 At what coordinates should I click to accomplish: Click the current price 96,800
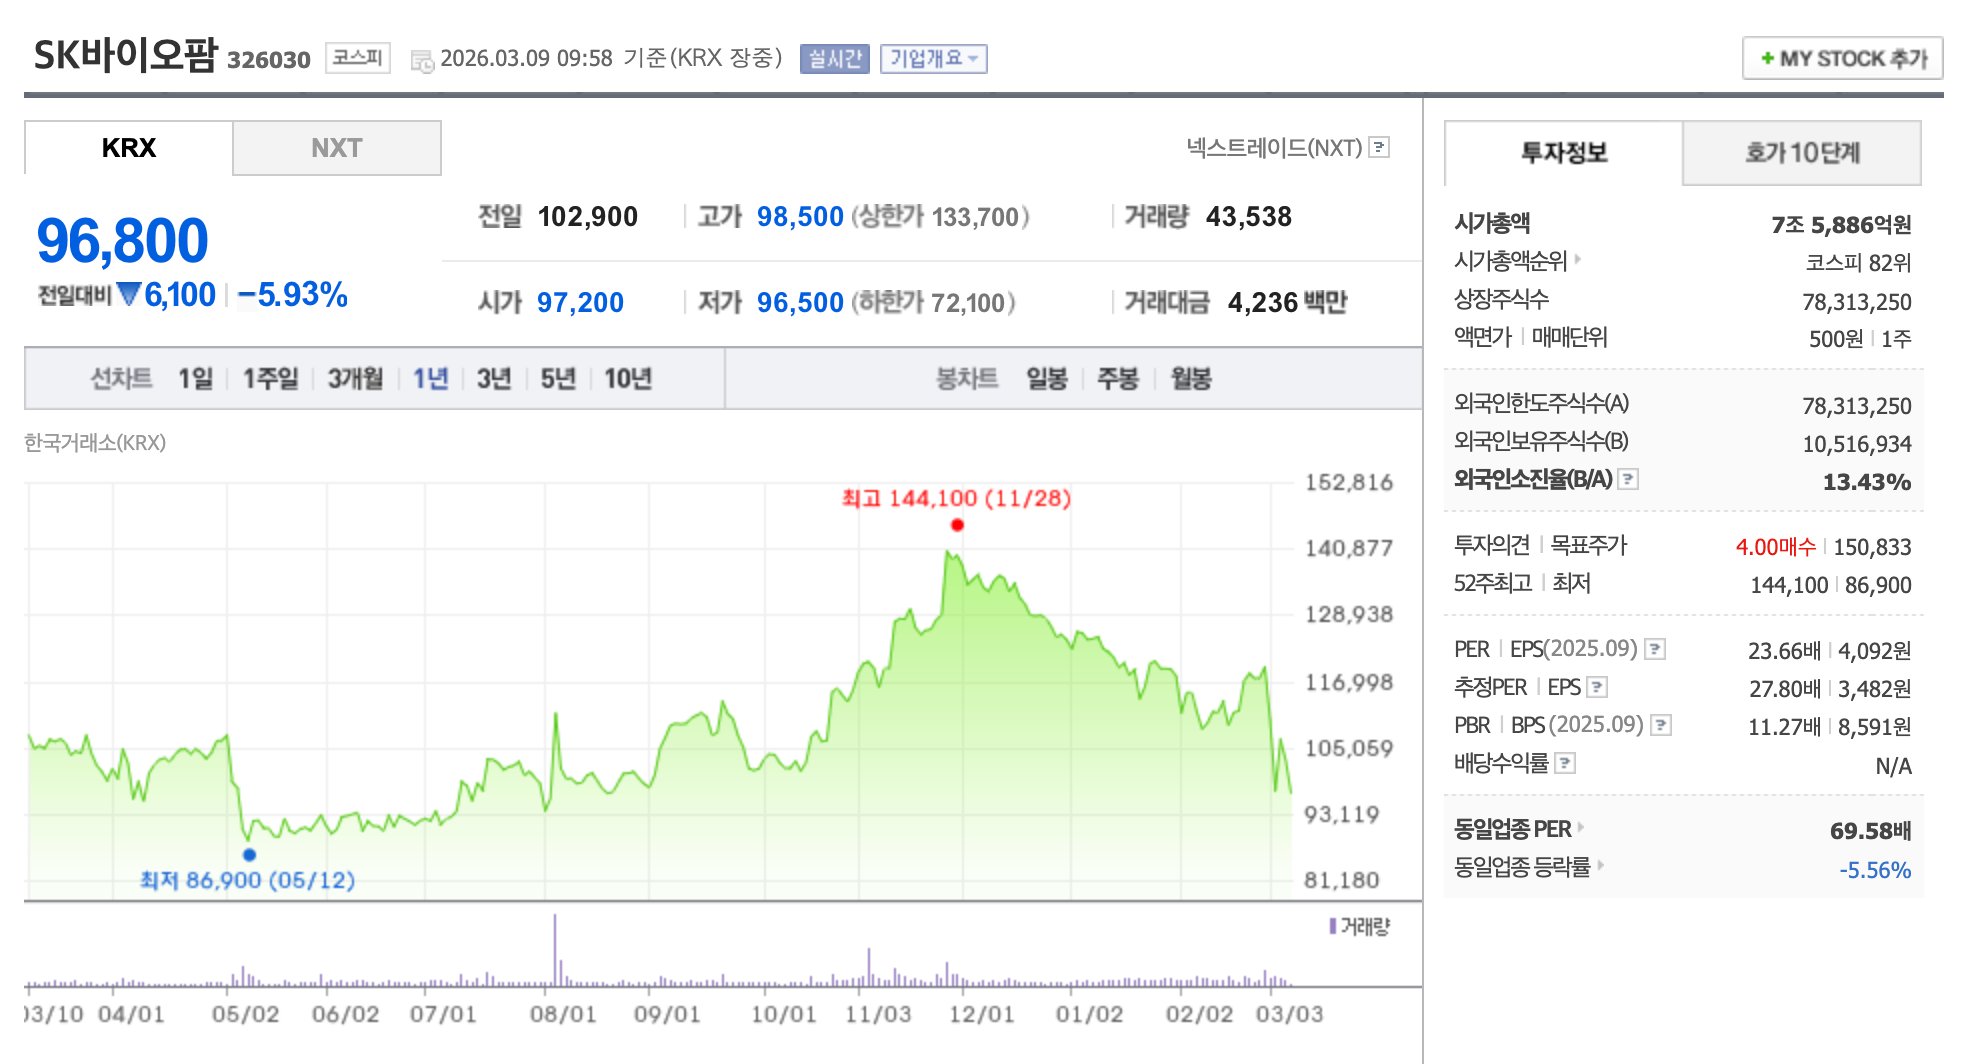[122, 241]
